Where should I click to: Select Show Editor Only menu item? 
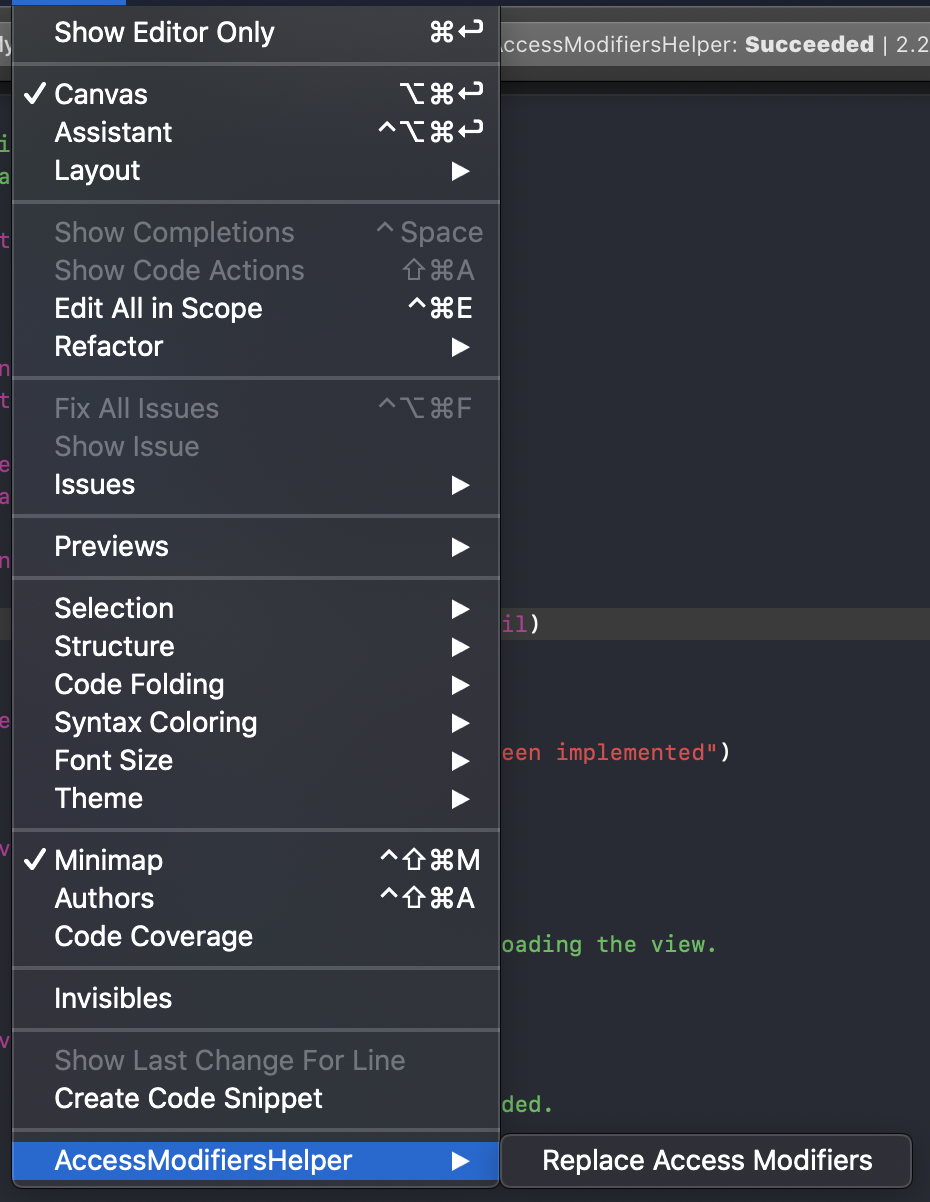point(164,32)
